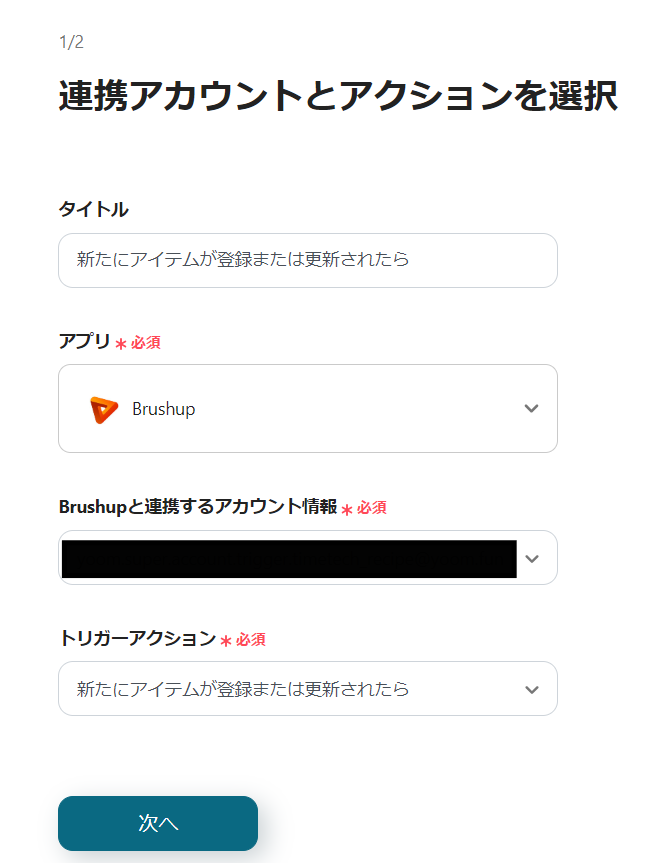
Task: Click the red required asterisk beside アプリ
Action: [121, 343]
